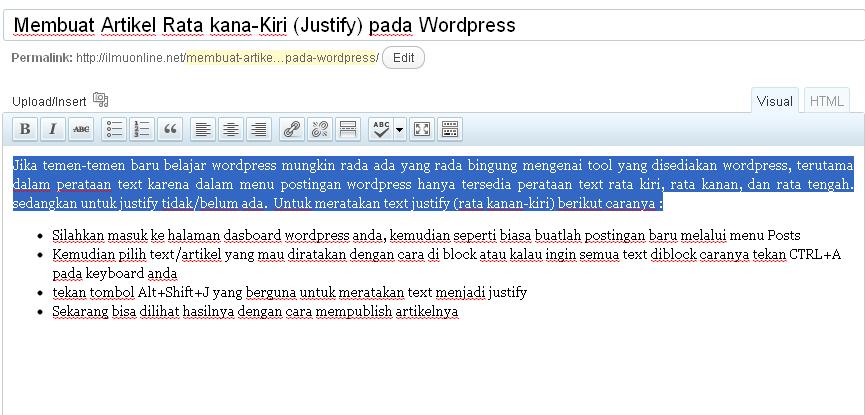The width and height of the screenshot is (865, 415).
Task: Toggle fullscreen editing mode
Action: pyautogui.click(x=422, y=129)
